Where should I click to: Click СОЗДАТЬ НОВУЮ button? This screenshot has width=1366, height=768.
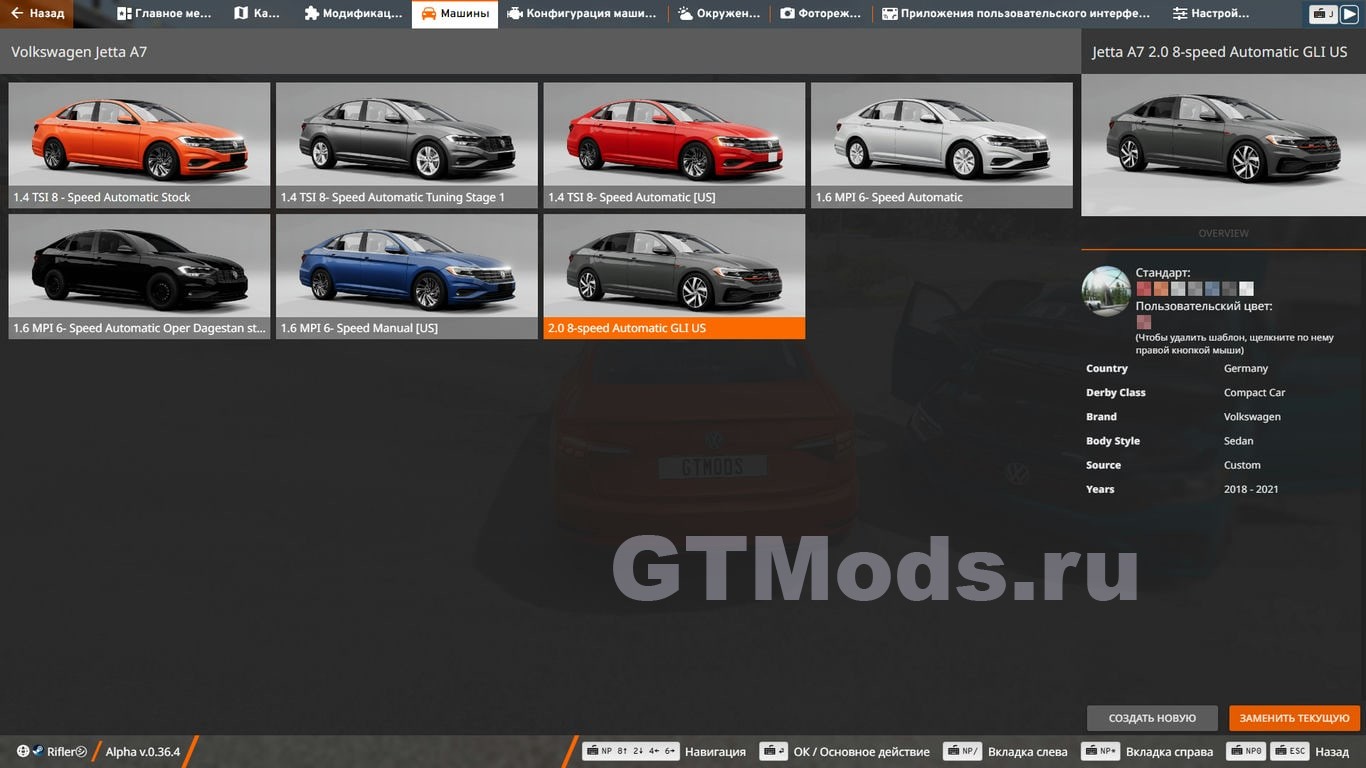pos(1152,718)
